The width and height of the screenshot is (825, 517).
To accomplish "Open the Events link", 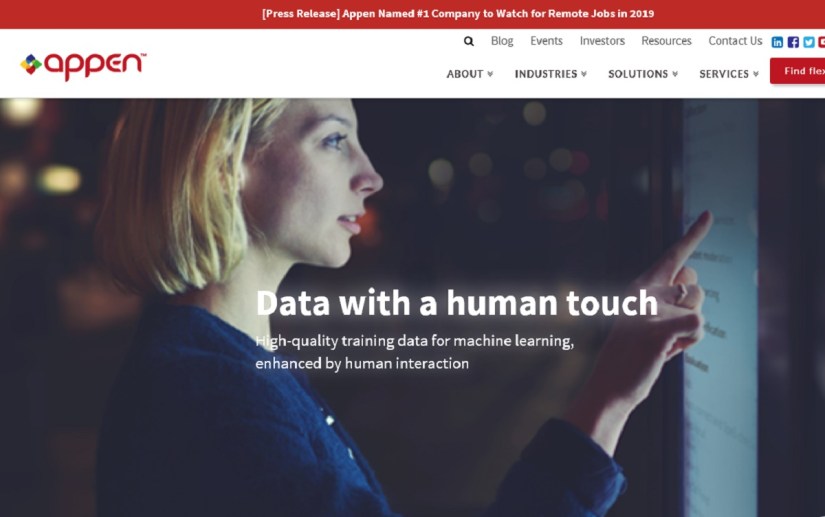I will point(546,41).
